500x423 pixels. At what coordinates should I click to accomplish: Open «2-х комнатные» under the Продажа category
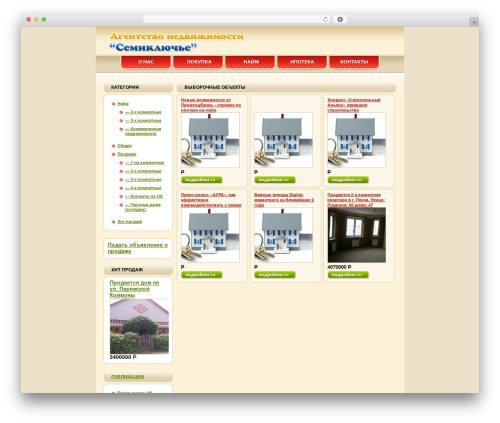pyautogui.click(x=143, y=171)
